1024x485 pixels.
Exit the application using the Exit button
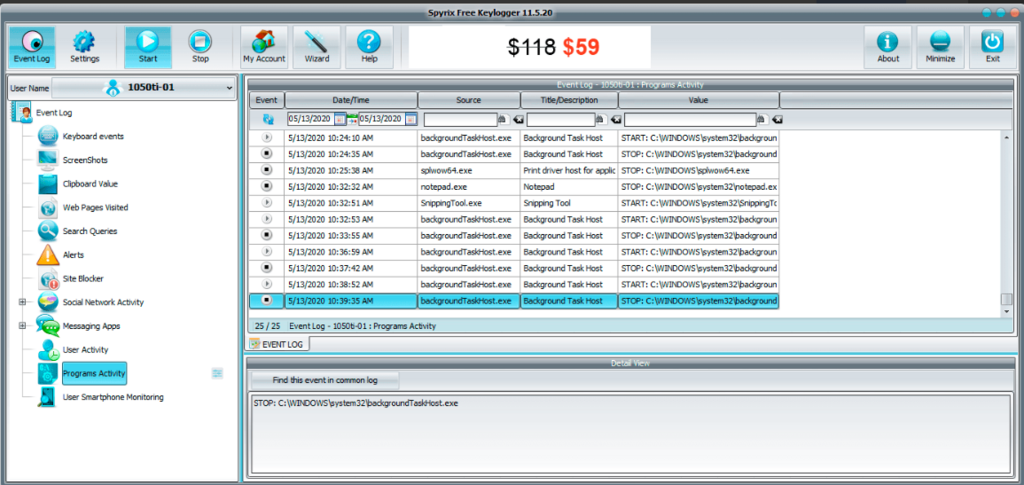point(993,47)
